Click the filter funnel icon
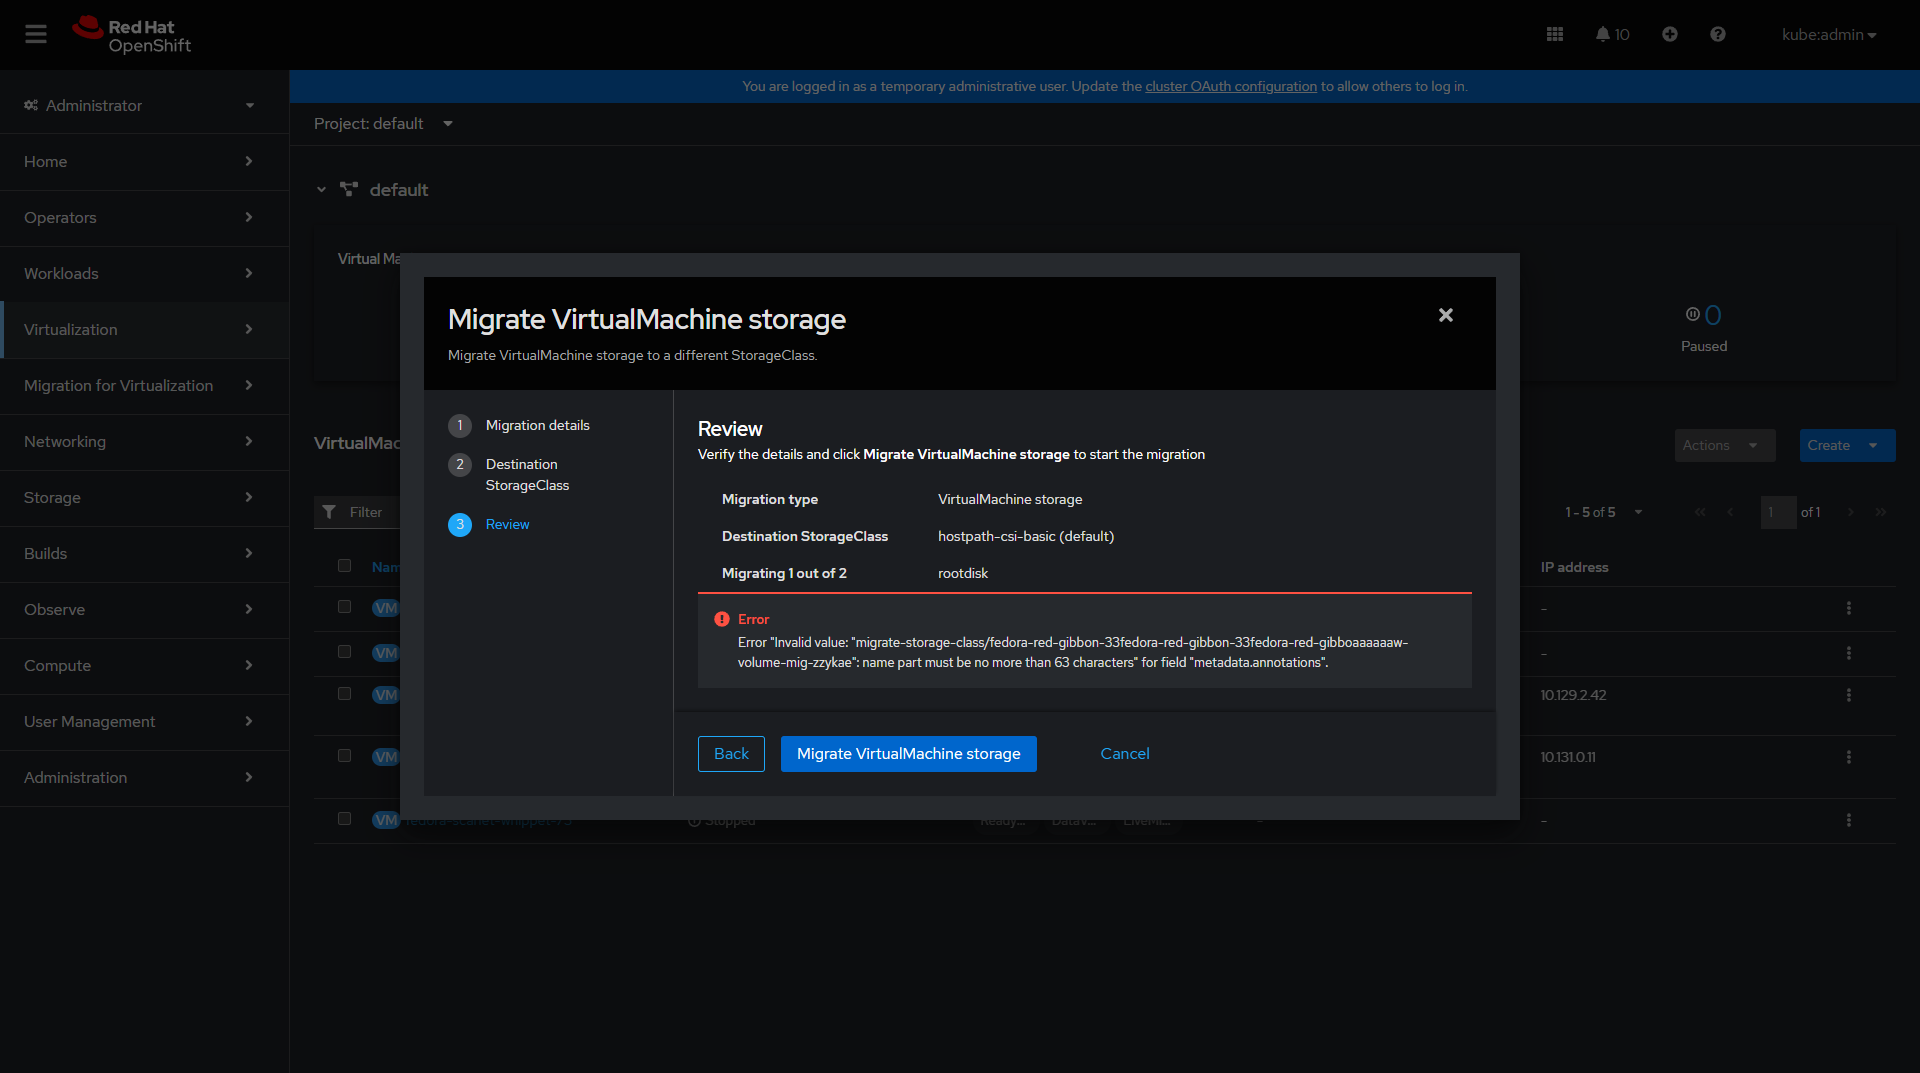The height and width of the screenshot is (1073, 1920). click(x=329, y=512)
